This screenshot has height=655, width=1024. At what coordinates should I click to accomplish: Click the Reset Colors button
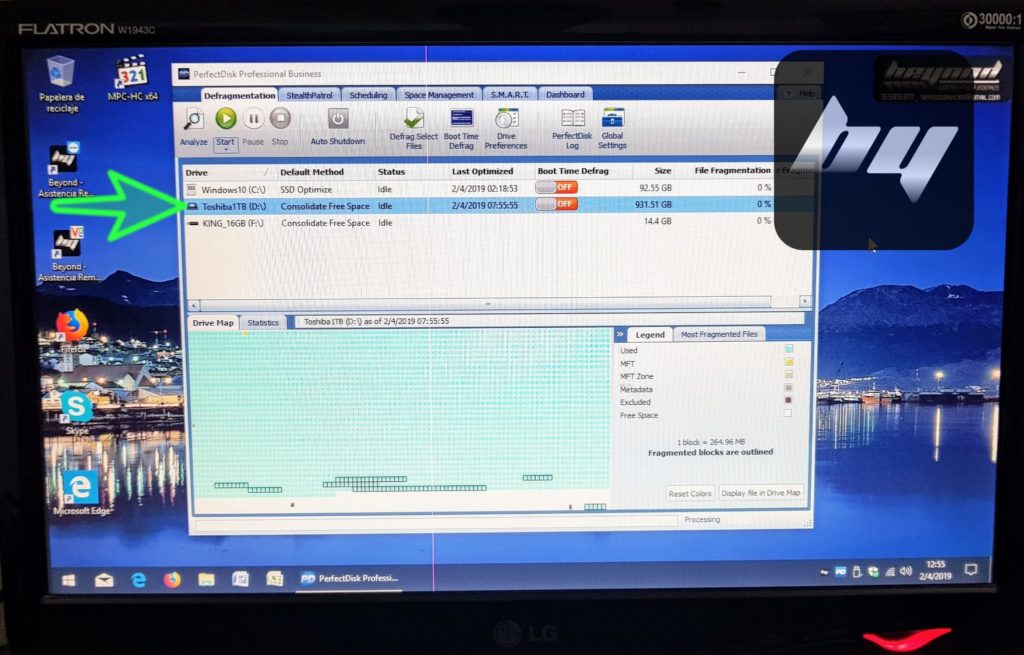pyautogui.click(x=690, y=494)
